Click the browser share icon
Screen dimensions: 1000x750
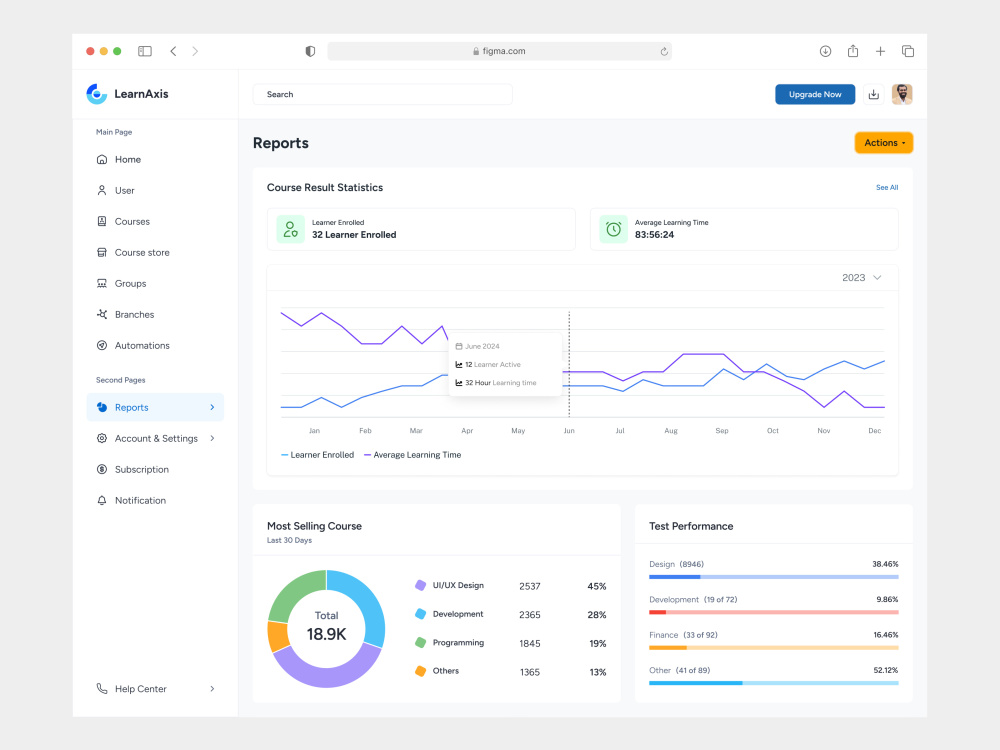[853, 50]
